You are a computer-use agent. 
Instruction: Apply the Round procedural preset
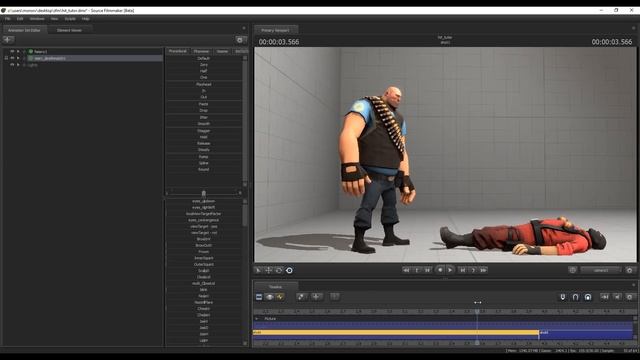(204, 169)
